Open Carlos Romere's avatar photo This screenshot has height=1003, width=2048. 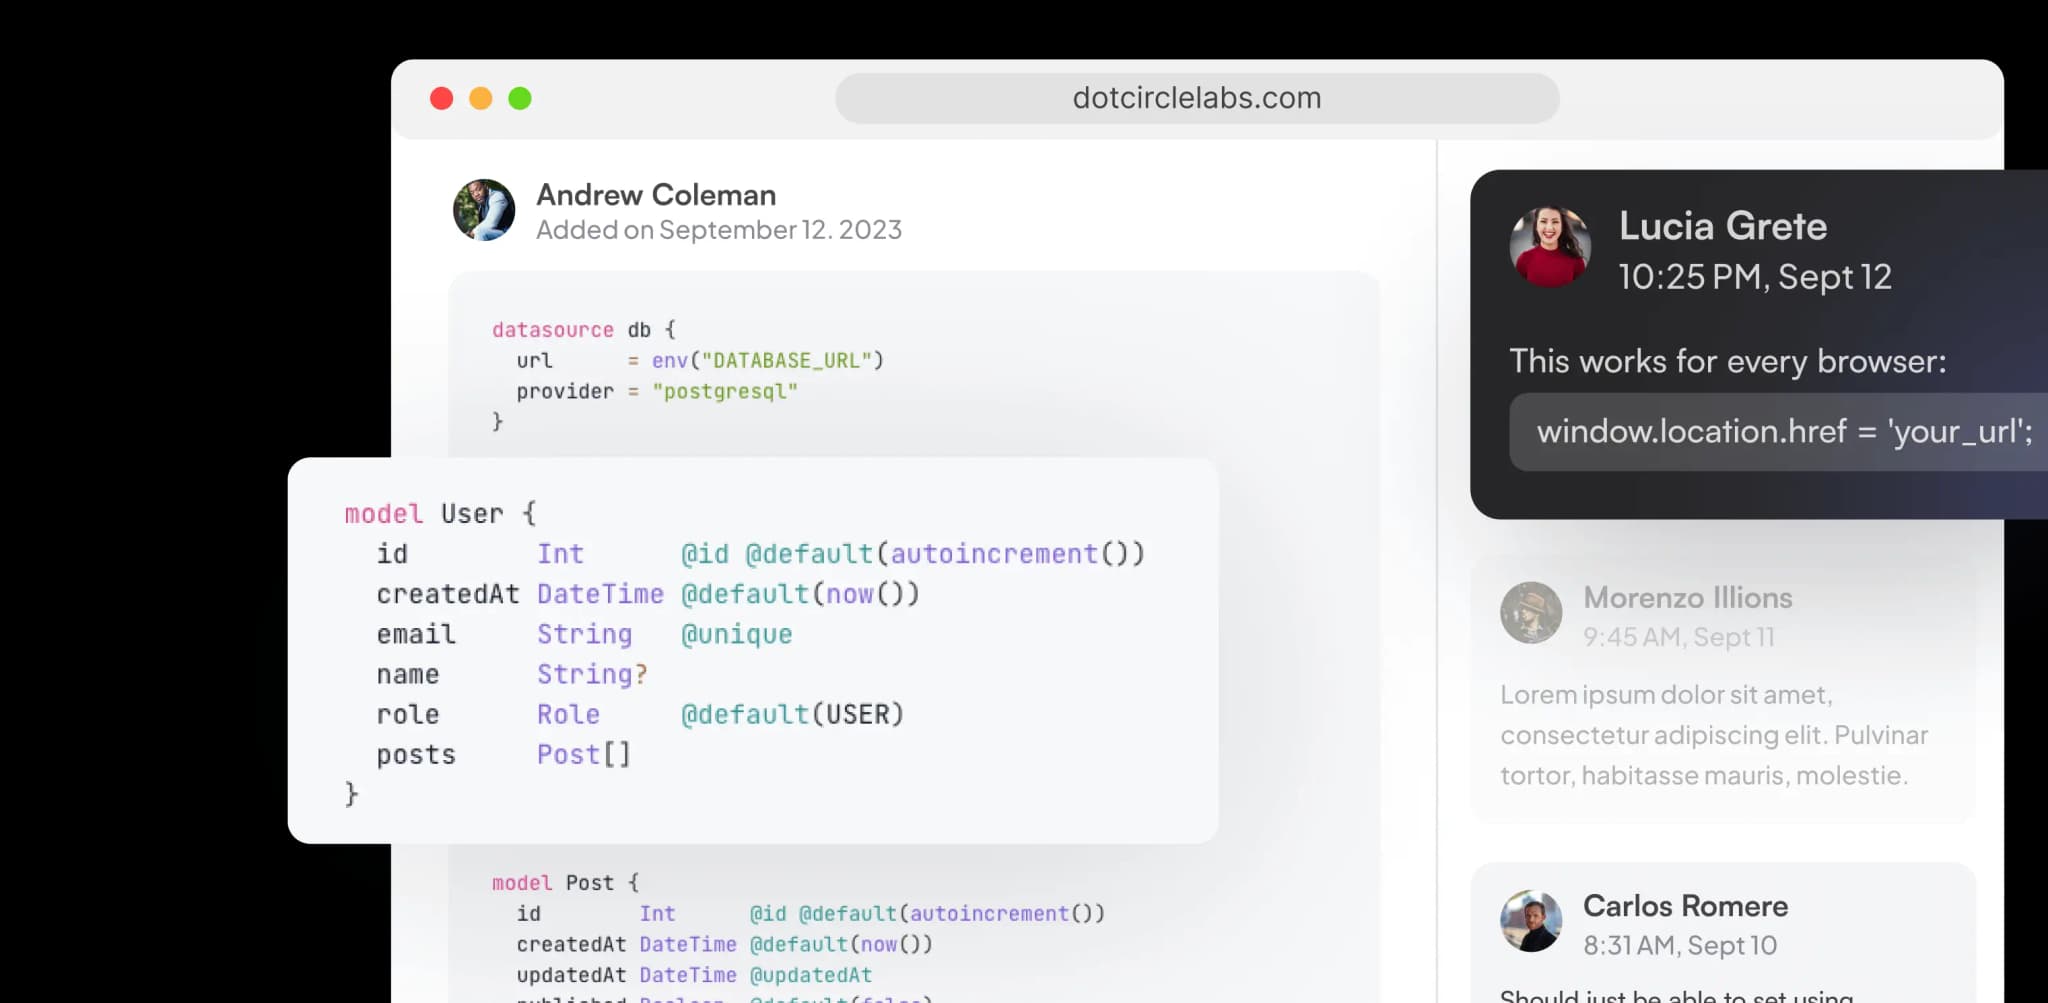pyautogui.click(x=1531, y=921)
